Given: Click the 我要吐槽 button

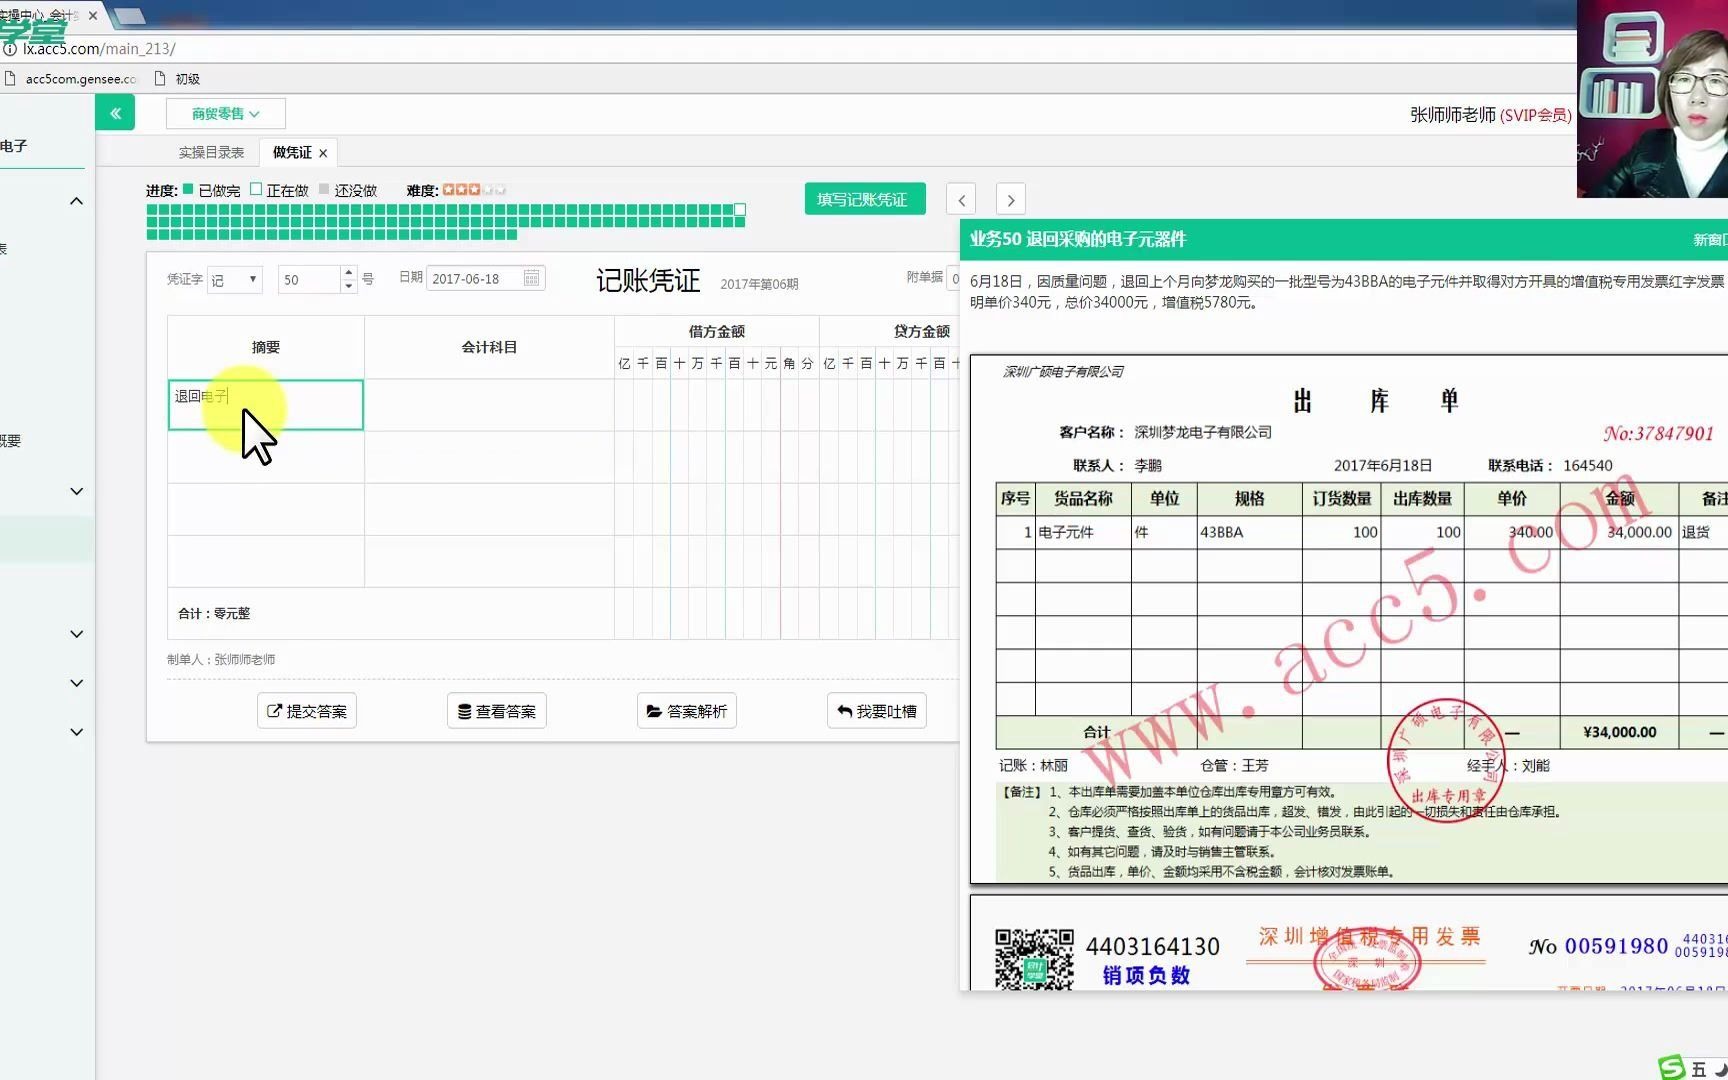Looking at the screenshot, I should [877, 711].
